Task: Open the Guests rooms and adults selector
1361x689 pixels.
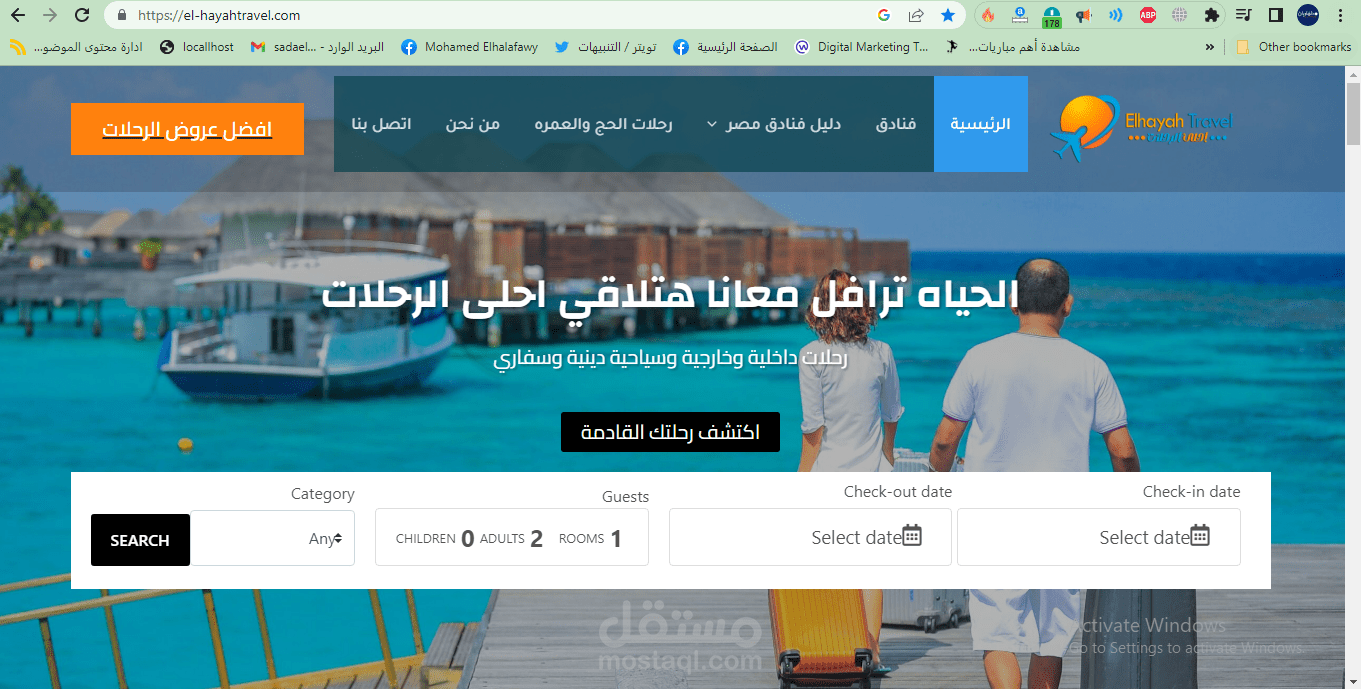Action: (x=512, y=538)
